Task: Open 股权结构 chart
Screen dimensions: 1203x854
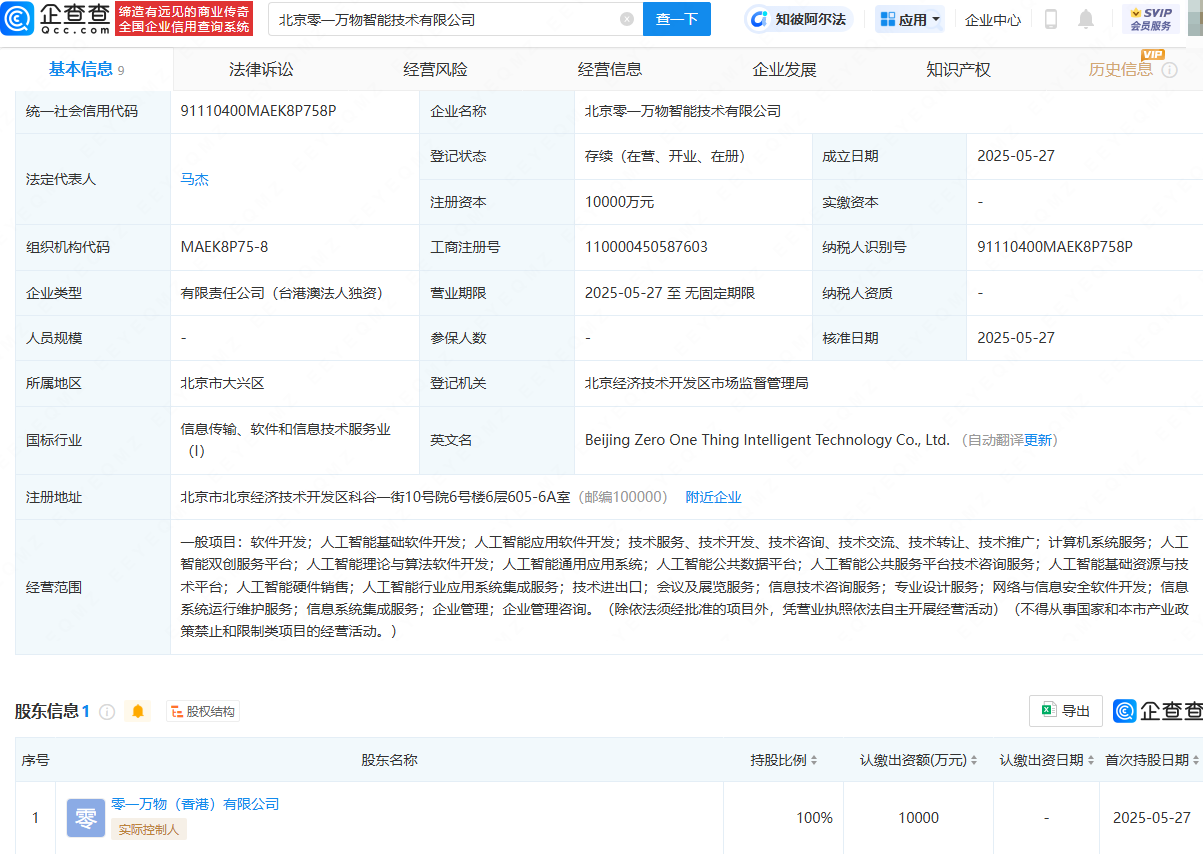Action: [203, 711]
